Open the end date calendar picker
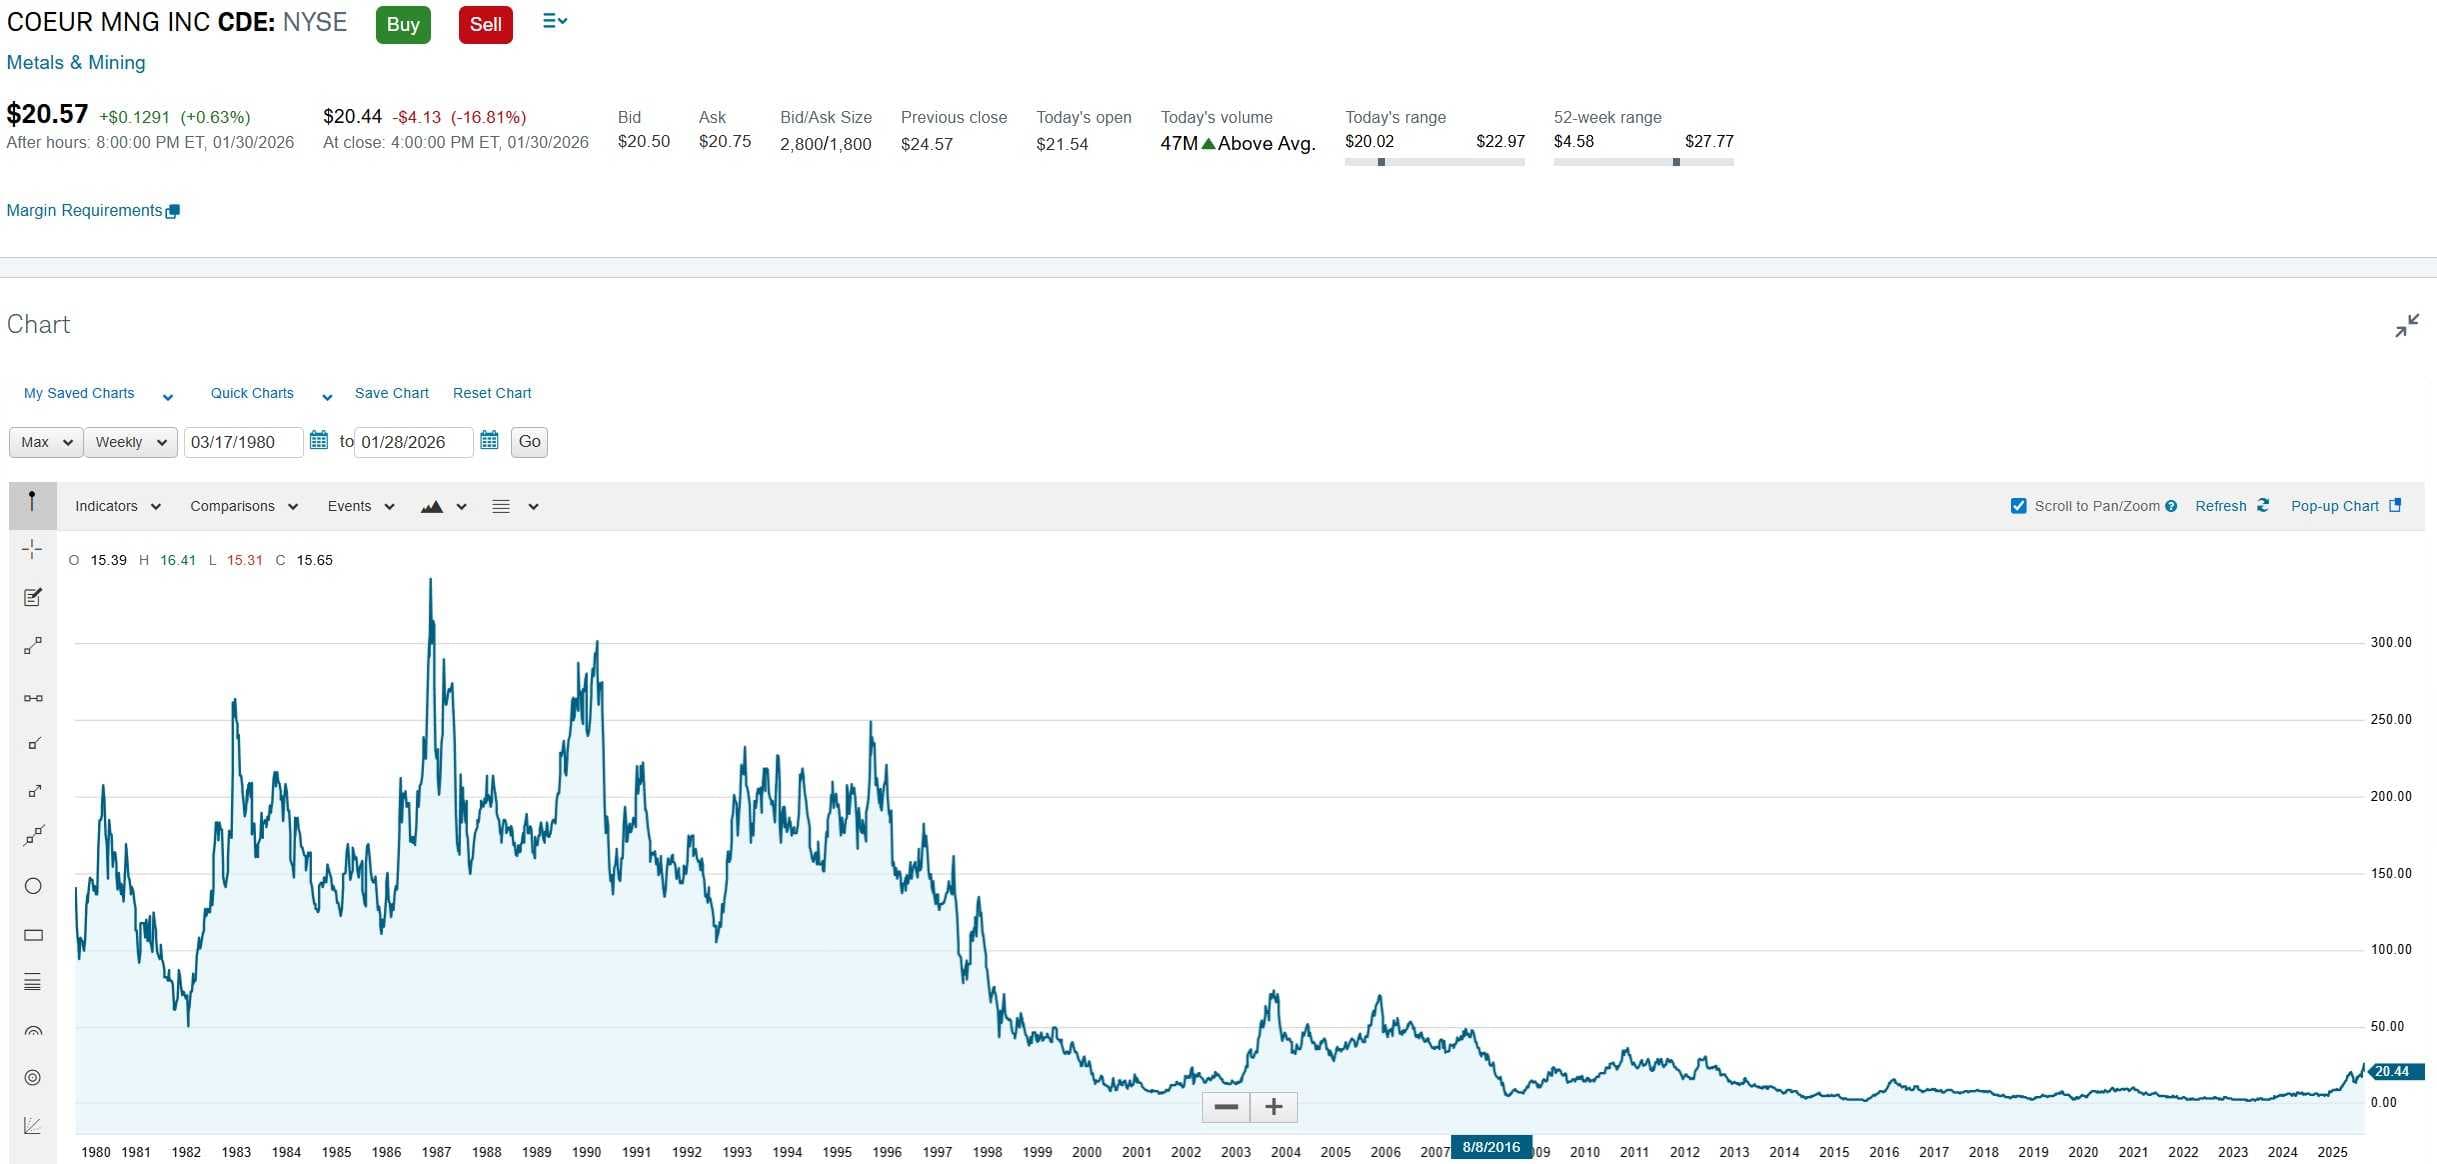 pos(489,440)
